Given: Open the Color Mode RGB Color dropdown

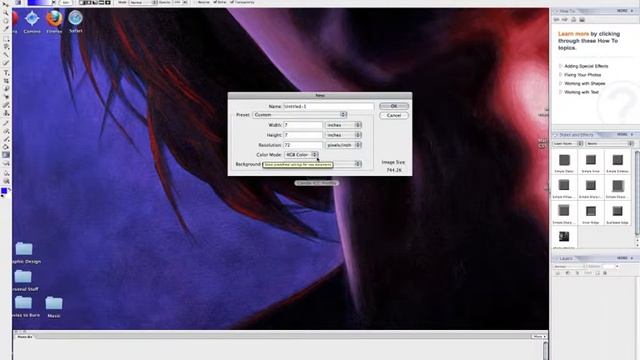Looking at the screenshot, I should 301,155.
